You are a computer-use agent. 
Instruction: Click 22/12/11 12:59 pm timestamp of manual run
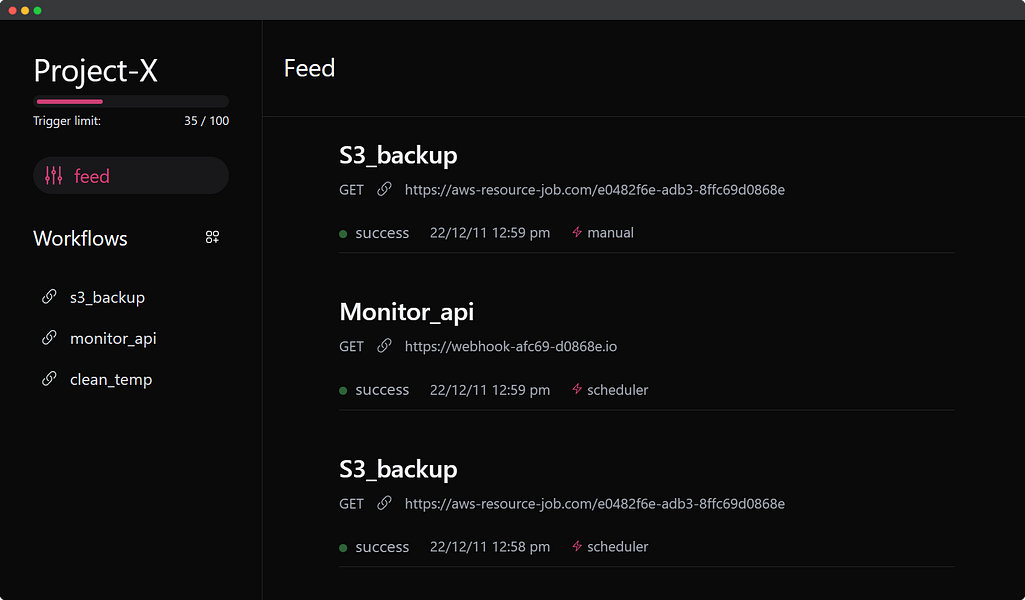490,233
